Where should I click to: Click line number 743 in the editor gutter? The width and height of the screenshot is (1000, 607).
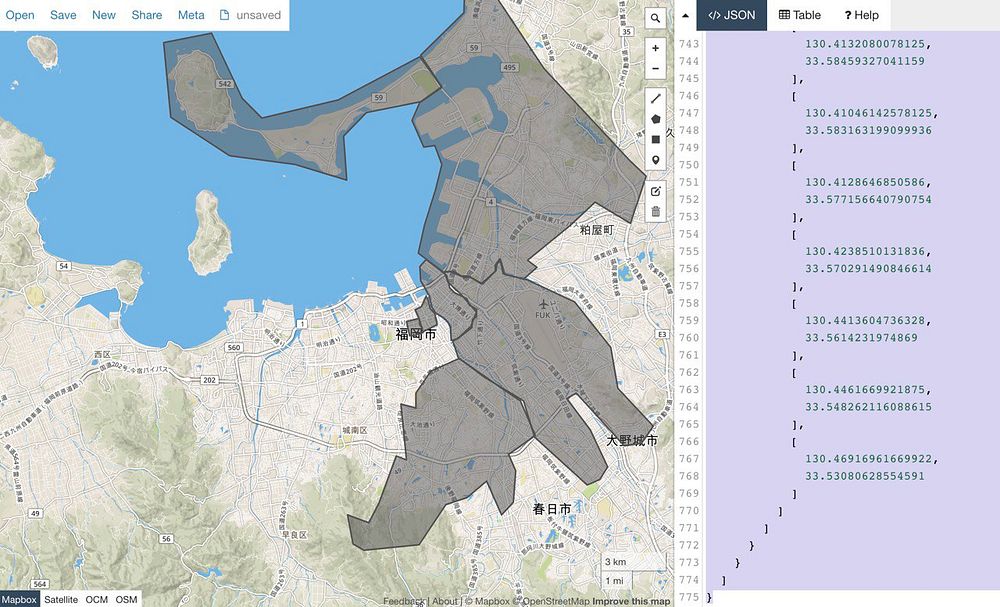689,44
